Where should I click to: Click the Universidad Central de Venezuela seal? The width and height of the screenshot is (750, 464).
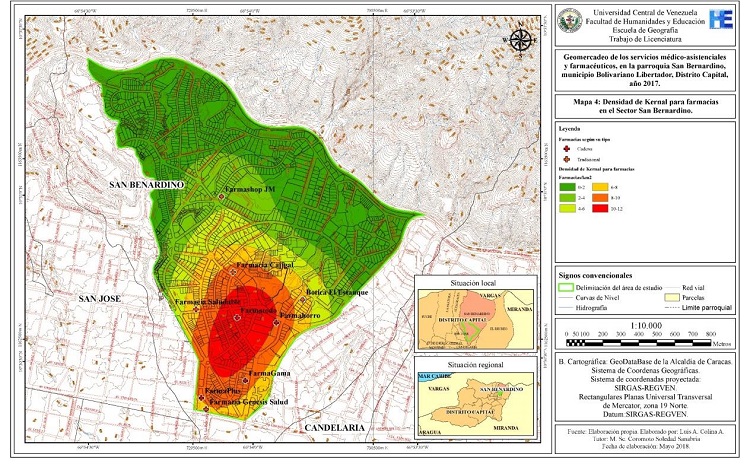tap(574, 21)
